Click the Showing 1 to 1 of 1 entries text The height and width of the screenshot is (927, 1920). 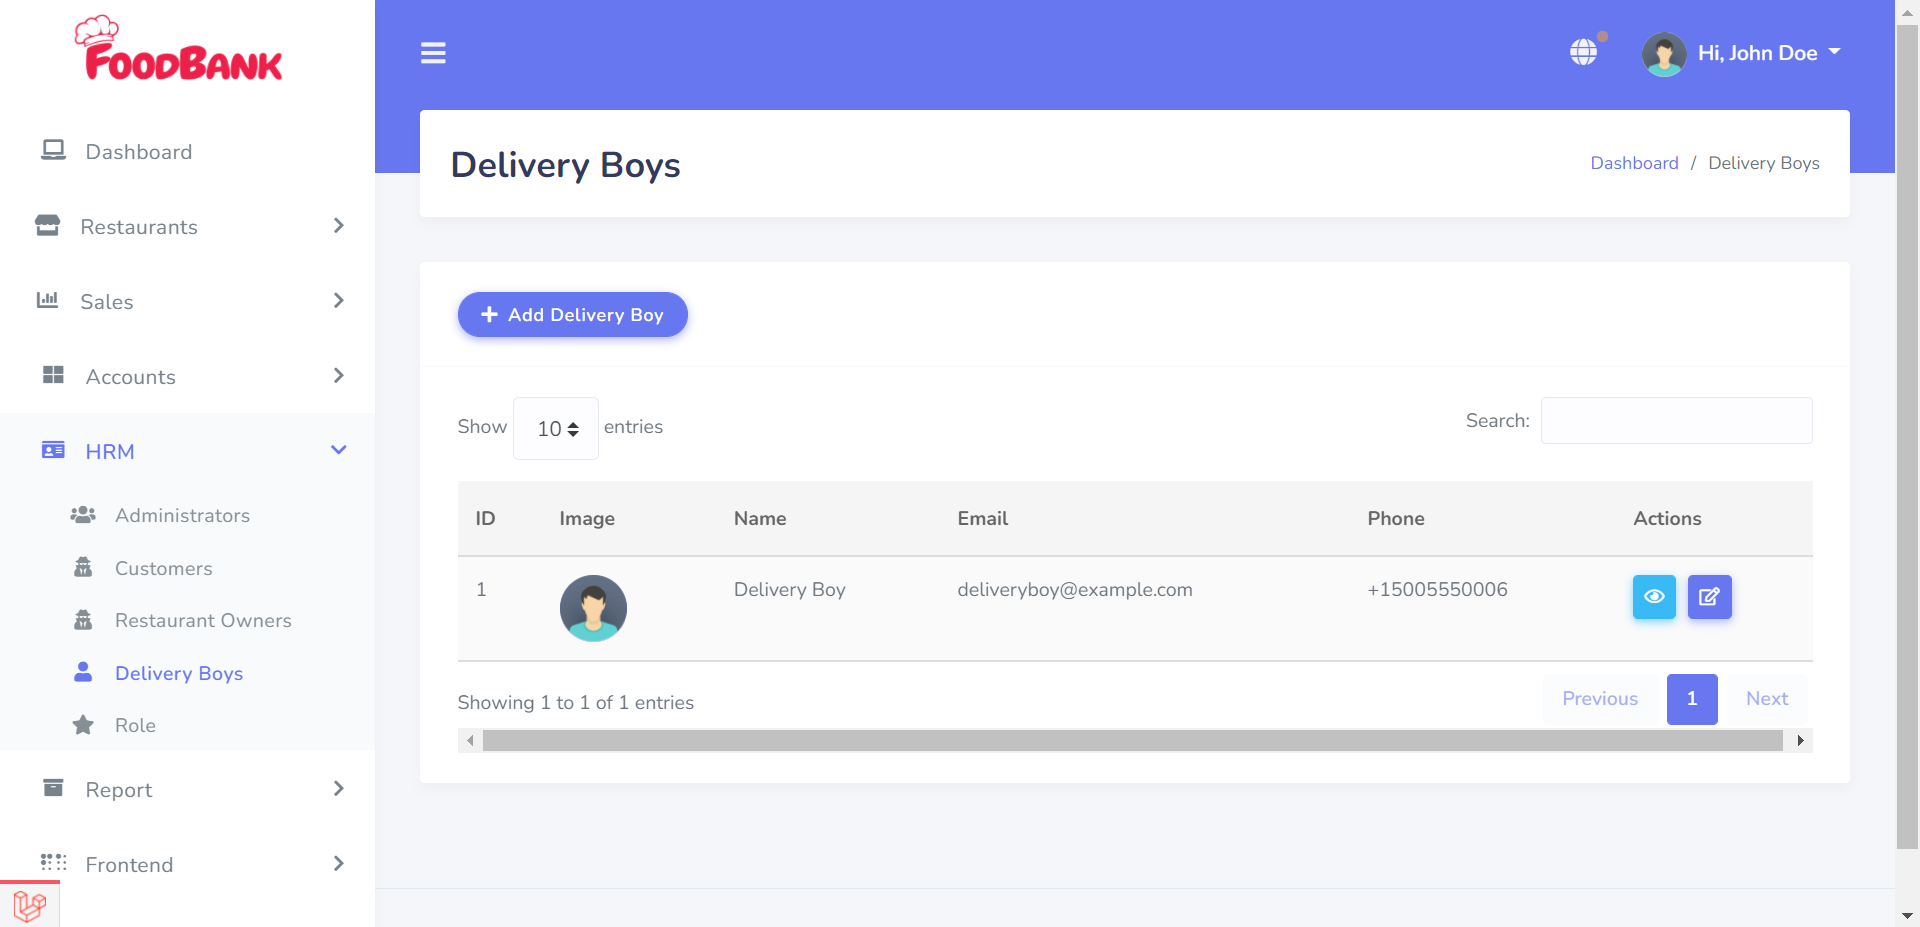coord(576,702)
